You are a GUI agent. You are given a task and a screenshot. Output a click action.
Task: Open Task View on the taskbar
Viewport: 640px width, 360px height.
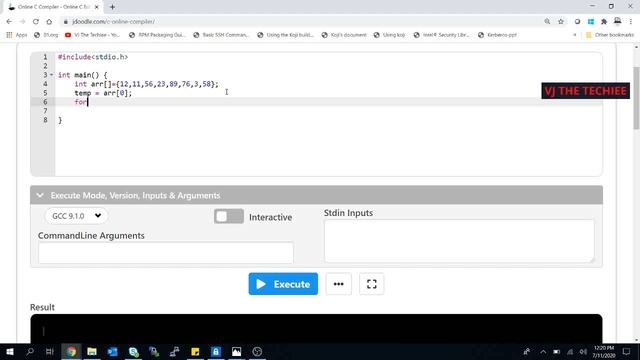(x=50, y=351)
